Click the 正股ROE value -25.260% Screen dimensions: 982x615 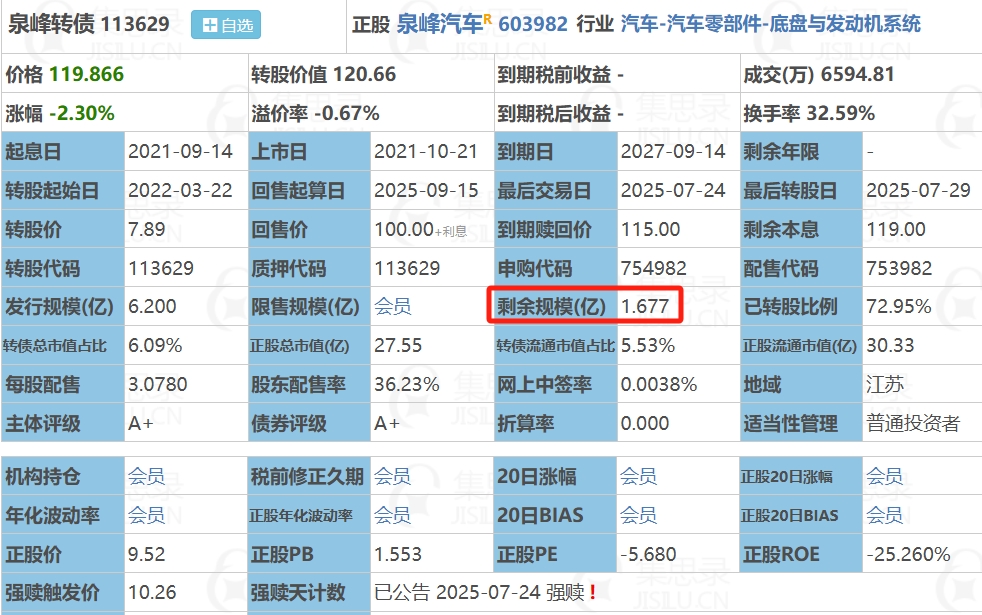click(908, 554)
